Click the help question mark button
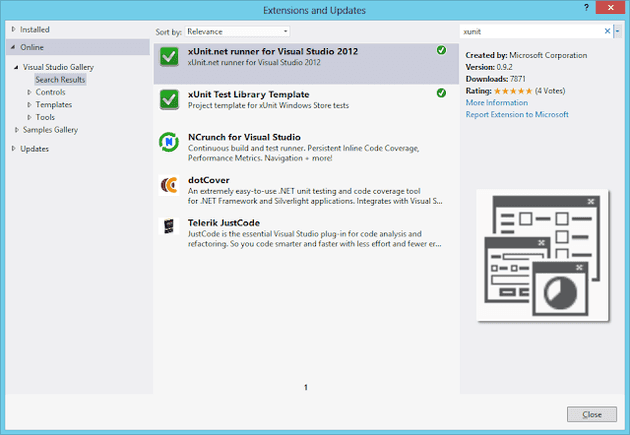The width and height of the screenshot is (630, 435). 587,7
